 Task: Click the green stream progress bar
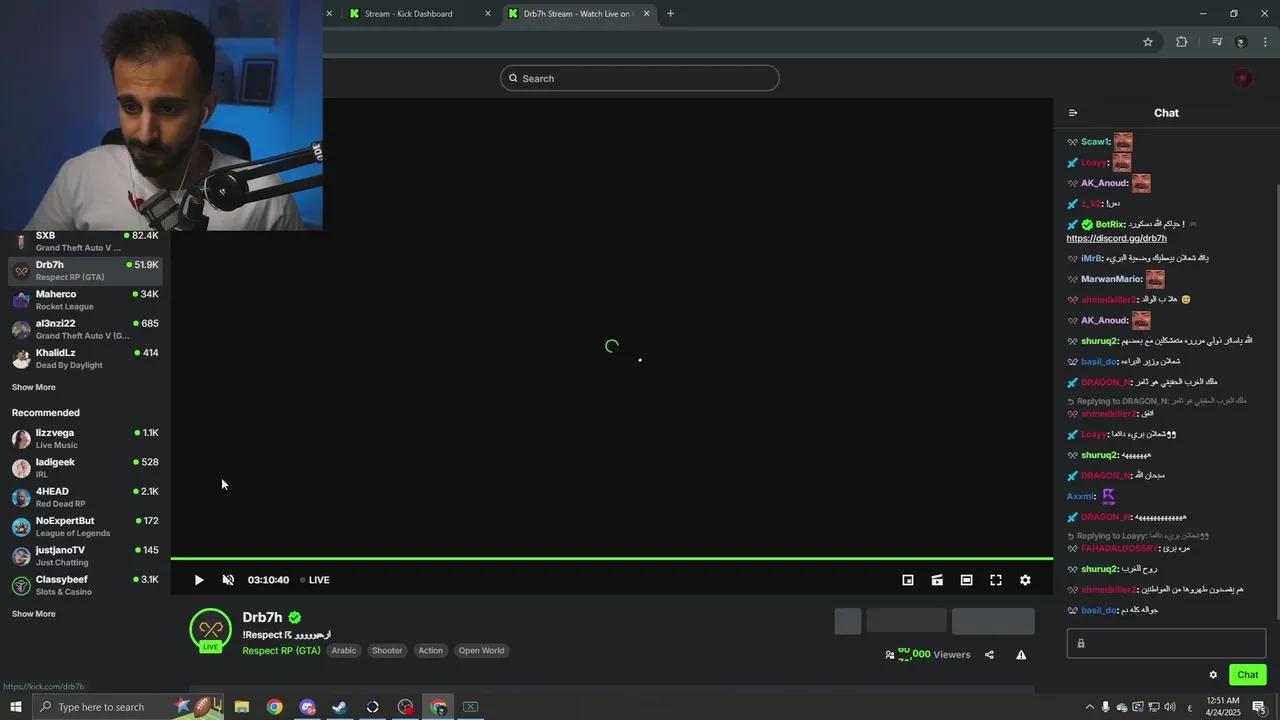tap(611, 558)
